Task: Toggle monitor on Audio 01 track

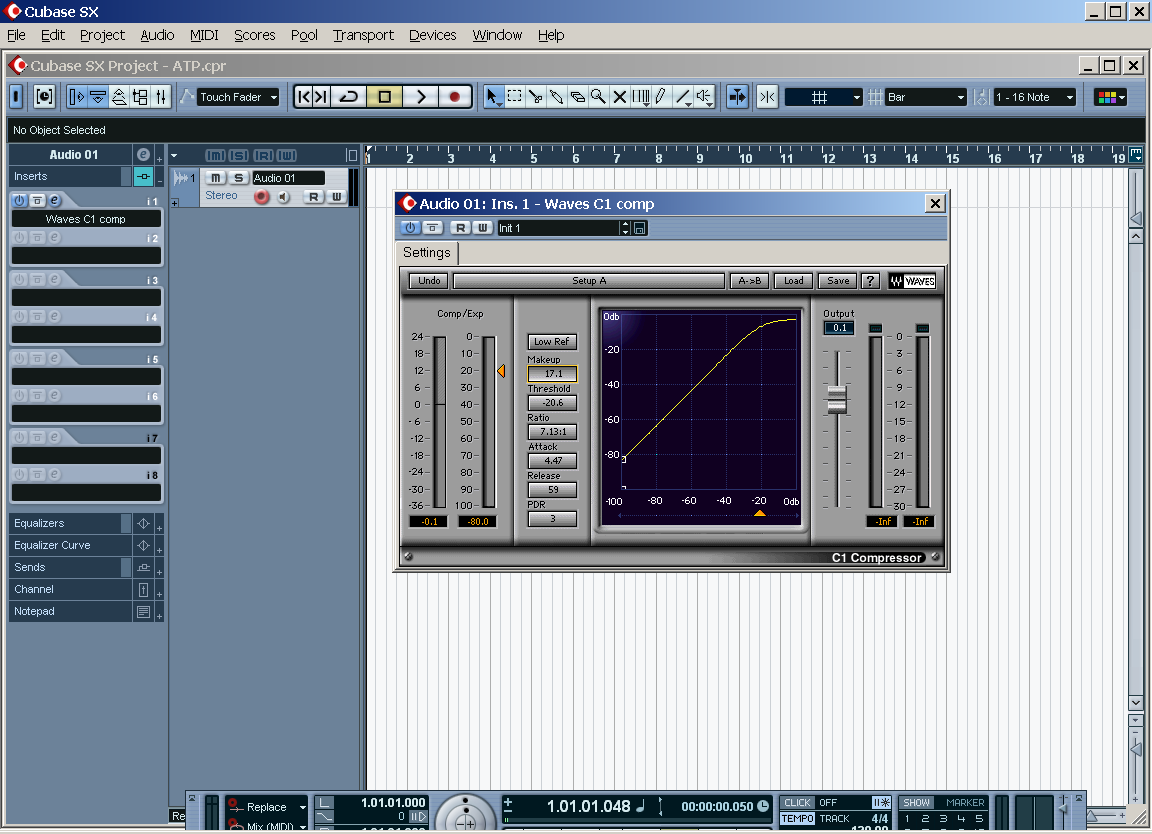Action: tap(284, 196)
